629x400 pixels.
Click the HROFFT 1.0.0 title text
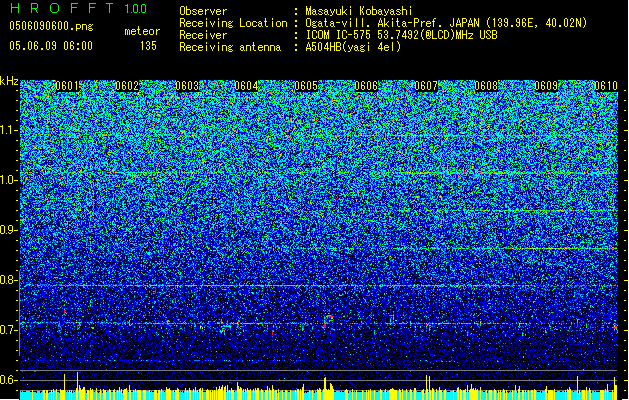[79, 8]
